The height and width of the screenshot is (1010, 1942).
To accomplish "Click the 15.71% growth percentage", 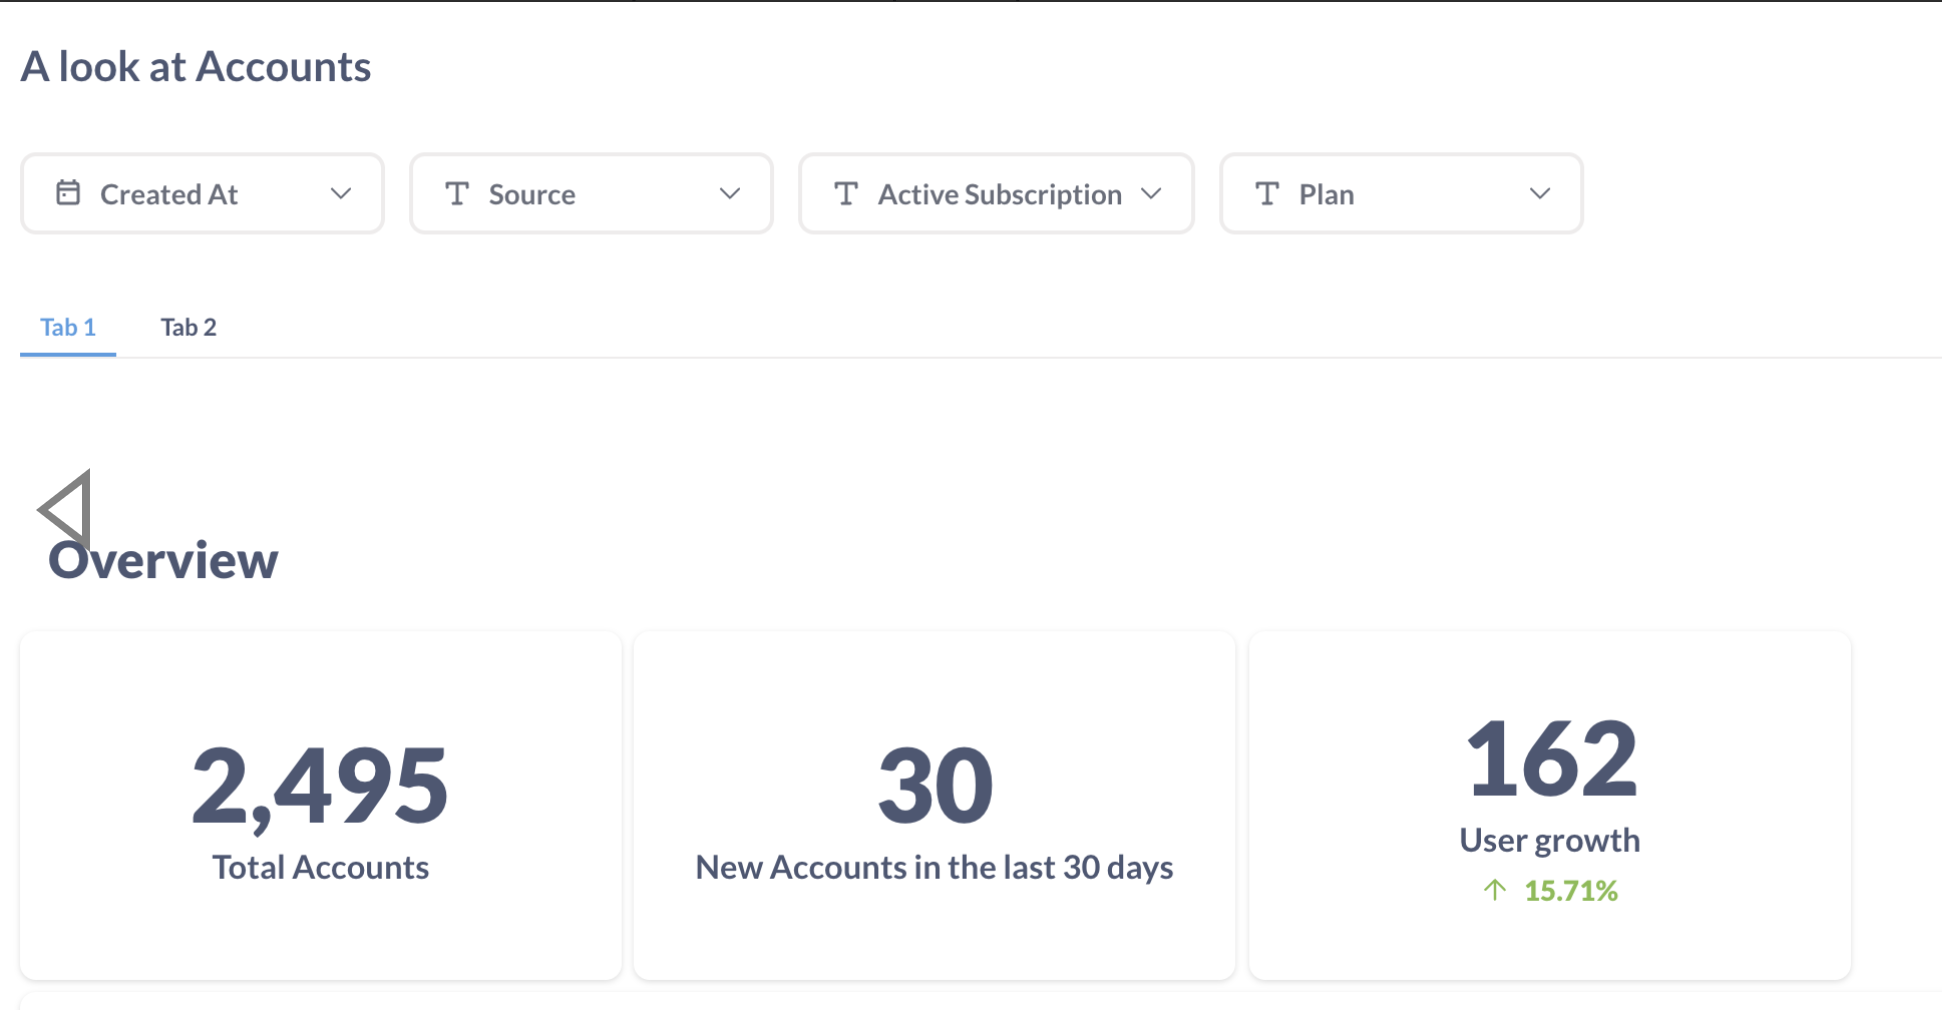I will click(x=1571, y=889).
